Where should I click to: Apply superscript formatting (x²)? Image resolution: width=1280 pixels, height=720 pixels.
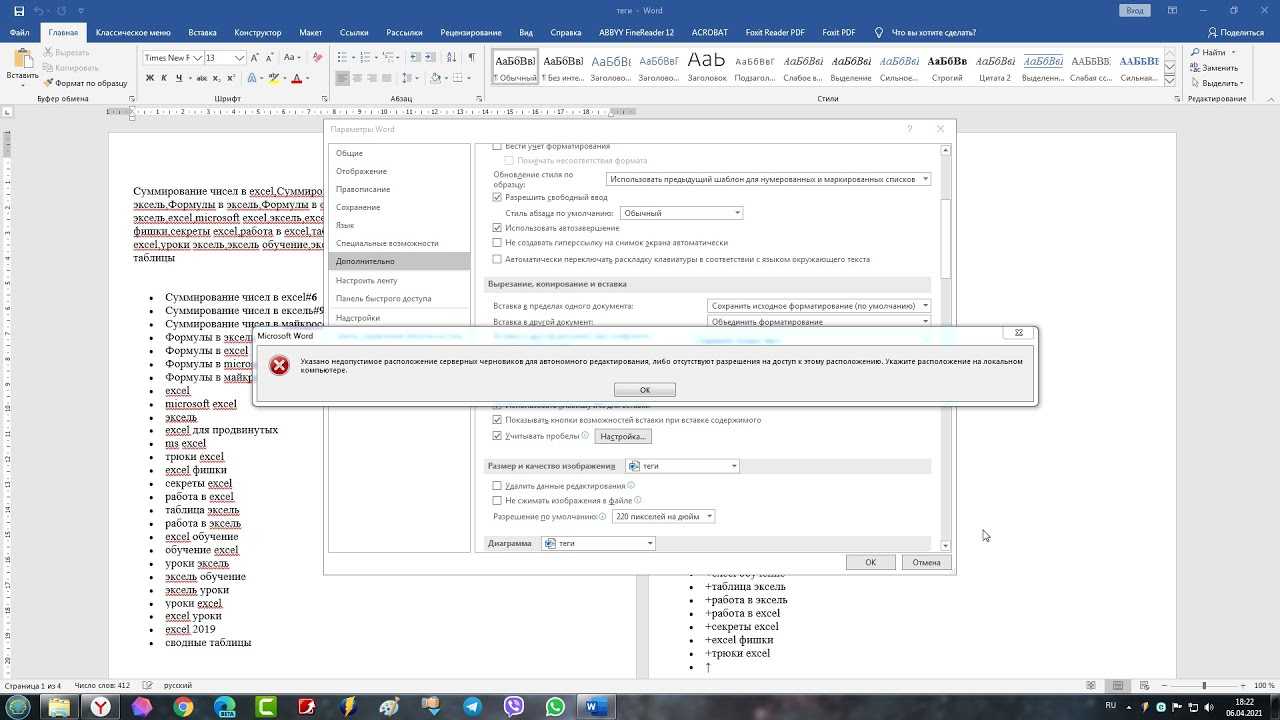pos(232,78)
